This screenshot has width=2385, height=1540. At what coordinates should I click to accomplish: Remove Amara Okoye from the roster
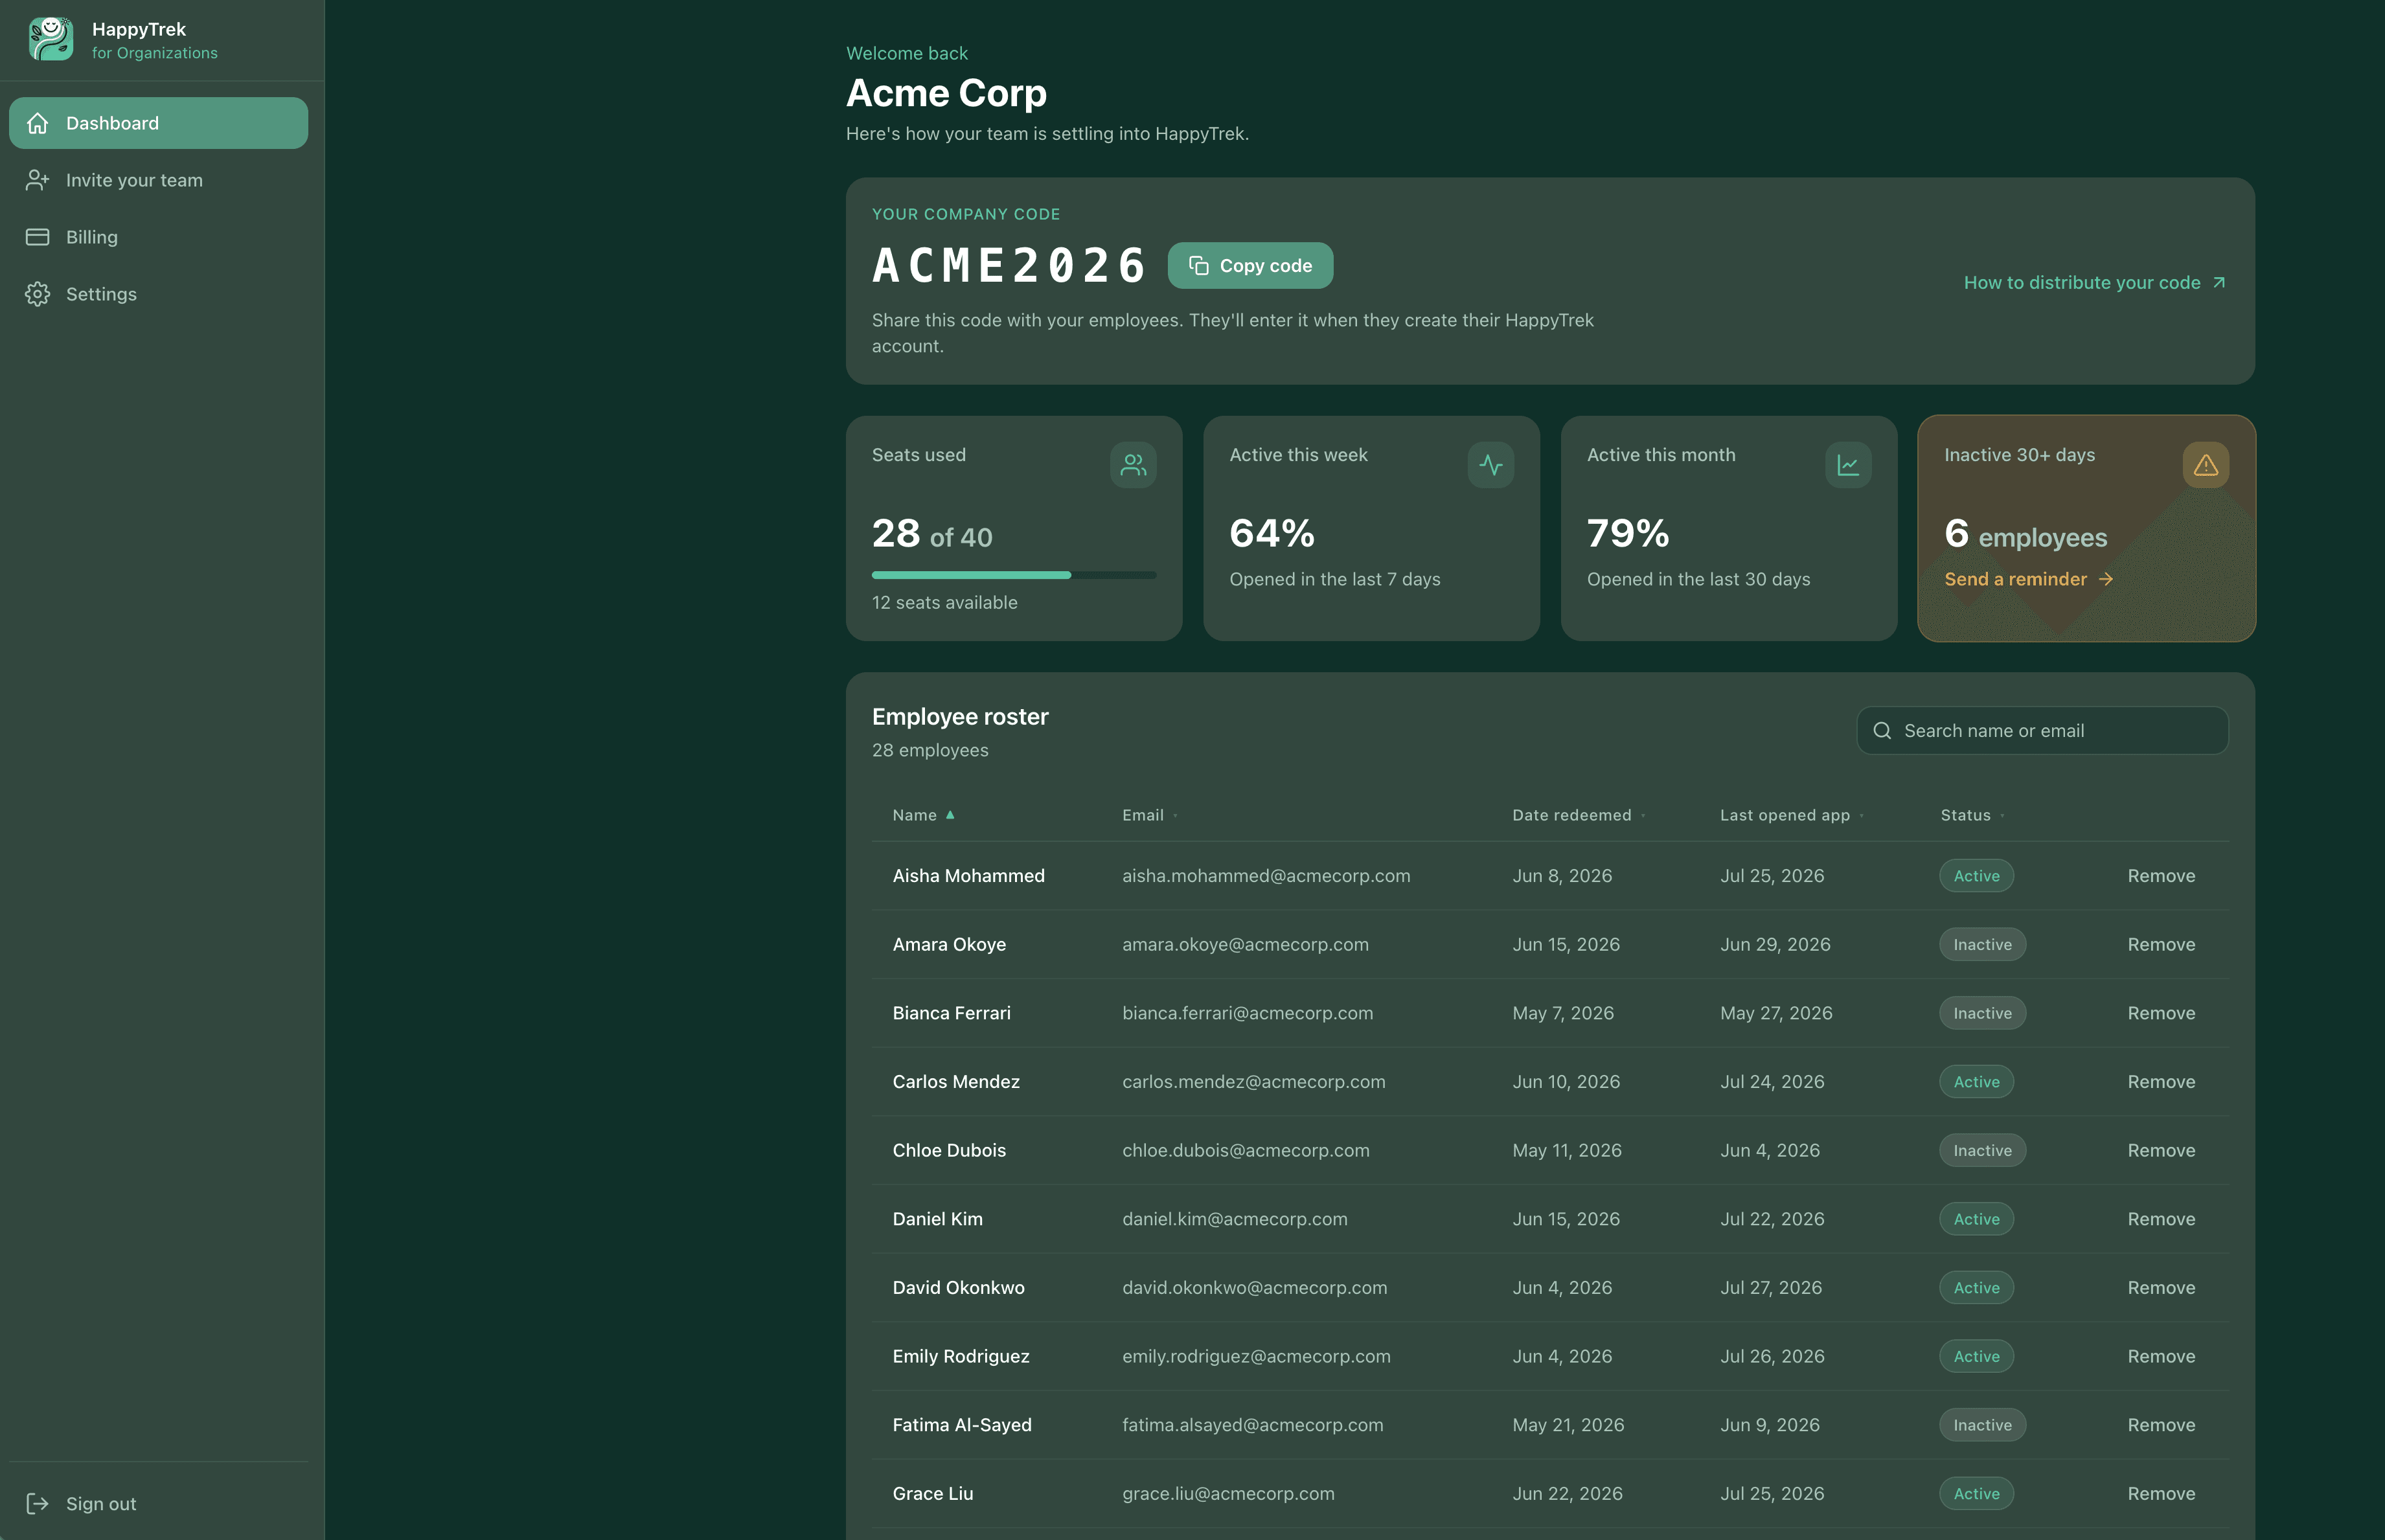coord(2161,944)
